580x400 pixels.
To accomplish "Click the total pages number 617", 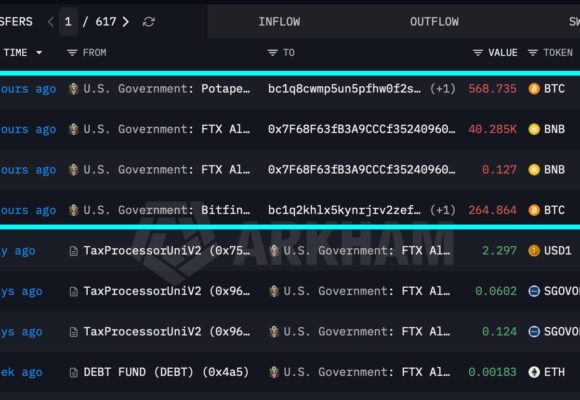I will pos(106,22).
